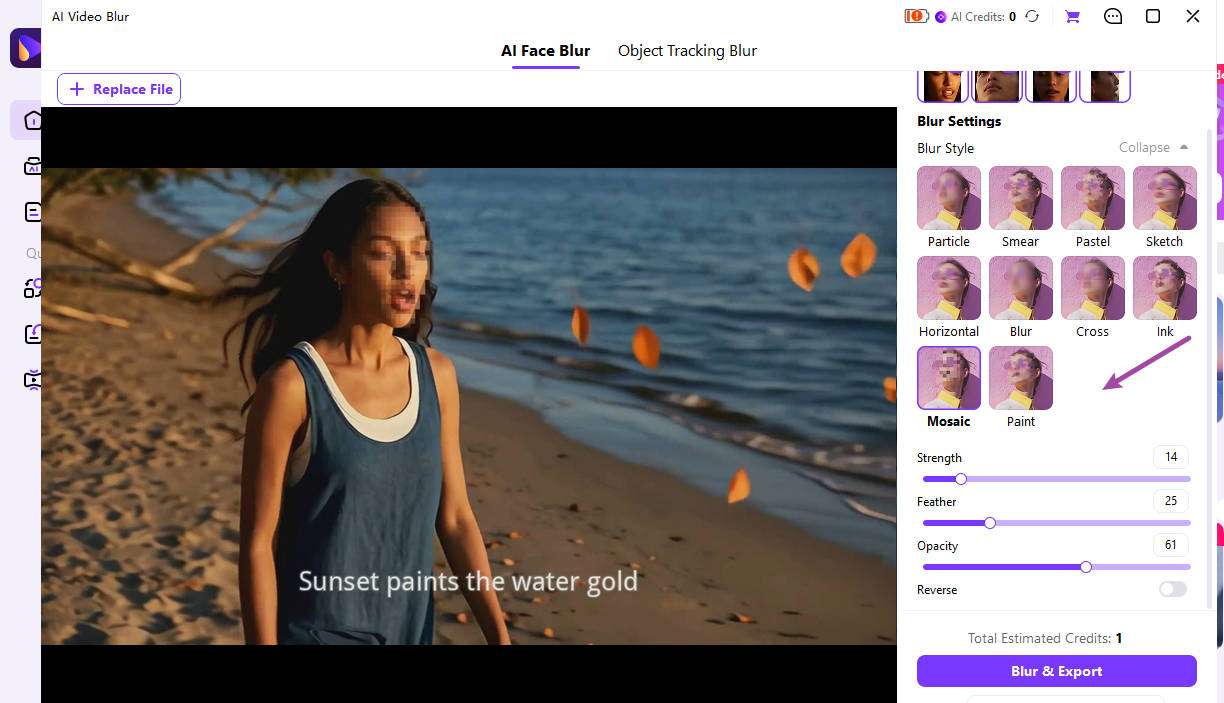Screen dimensions: 1224x703
Task: Open the shopping cart icon
Action: click(1072, 17)
